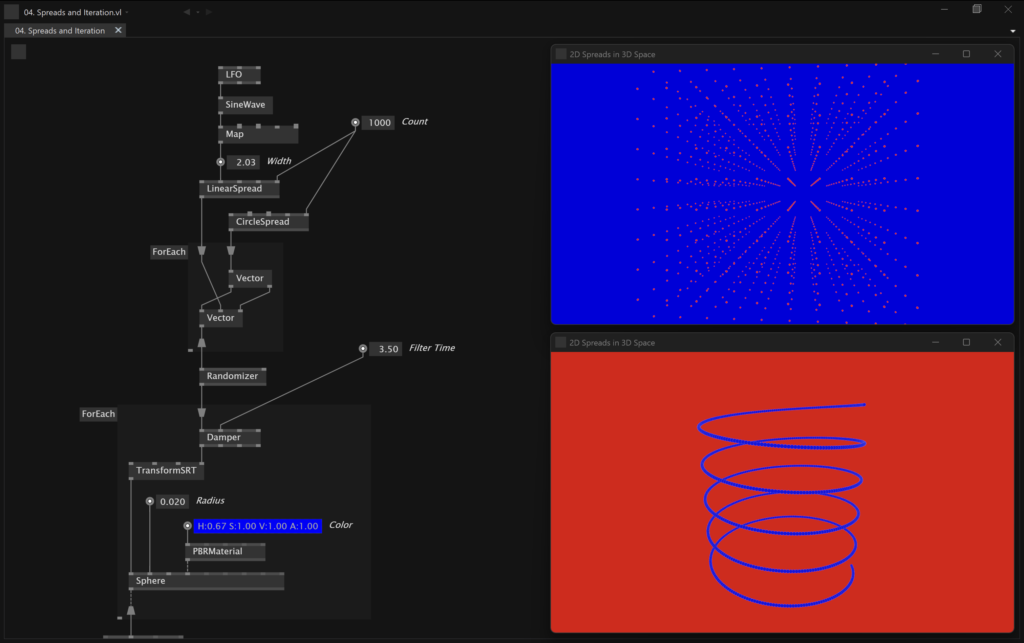Switch to the 04. Spreads and Iteration tab
Image resolution: width=1024 pixels, height=643 pixels.
coord(60,30)
